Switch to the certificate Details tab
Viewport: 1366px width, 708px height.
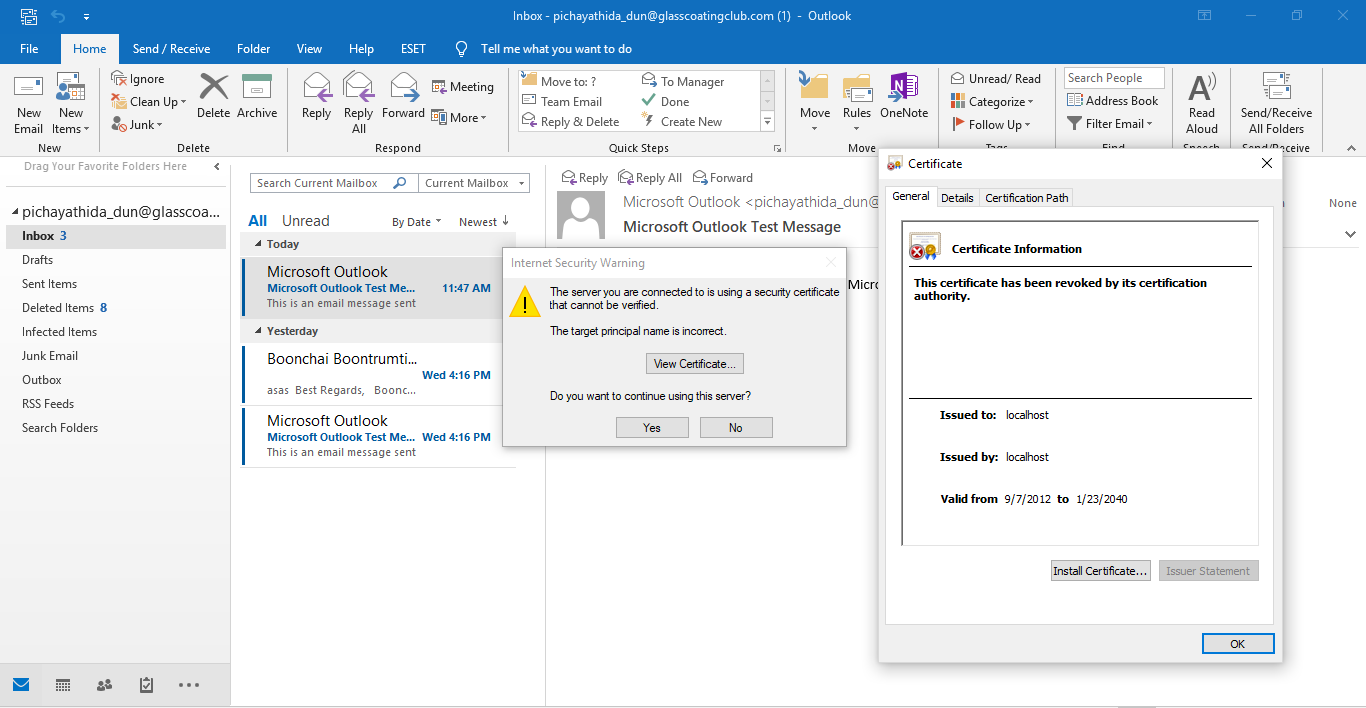(957, 198)
